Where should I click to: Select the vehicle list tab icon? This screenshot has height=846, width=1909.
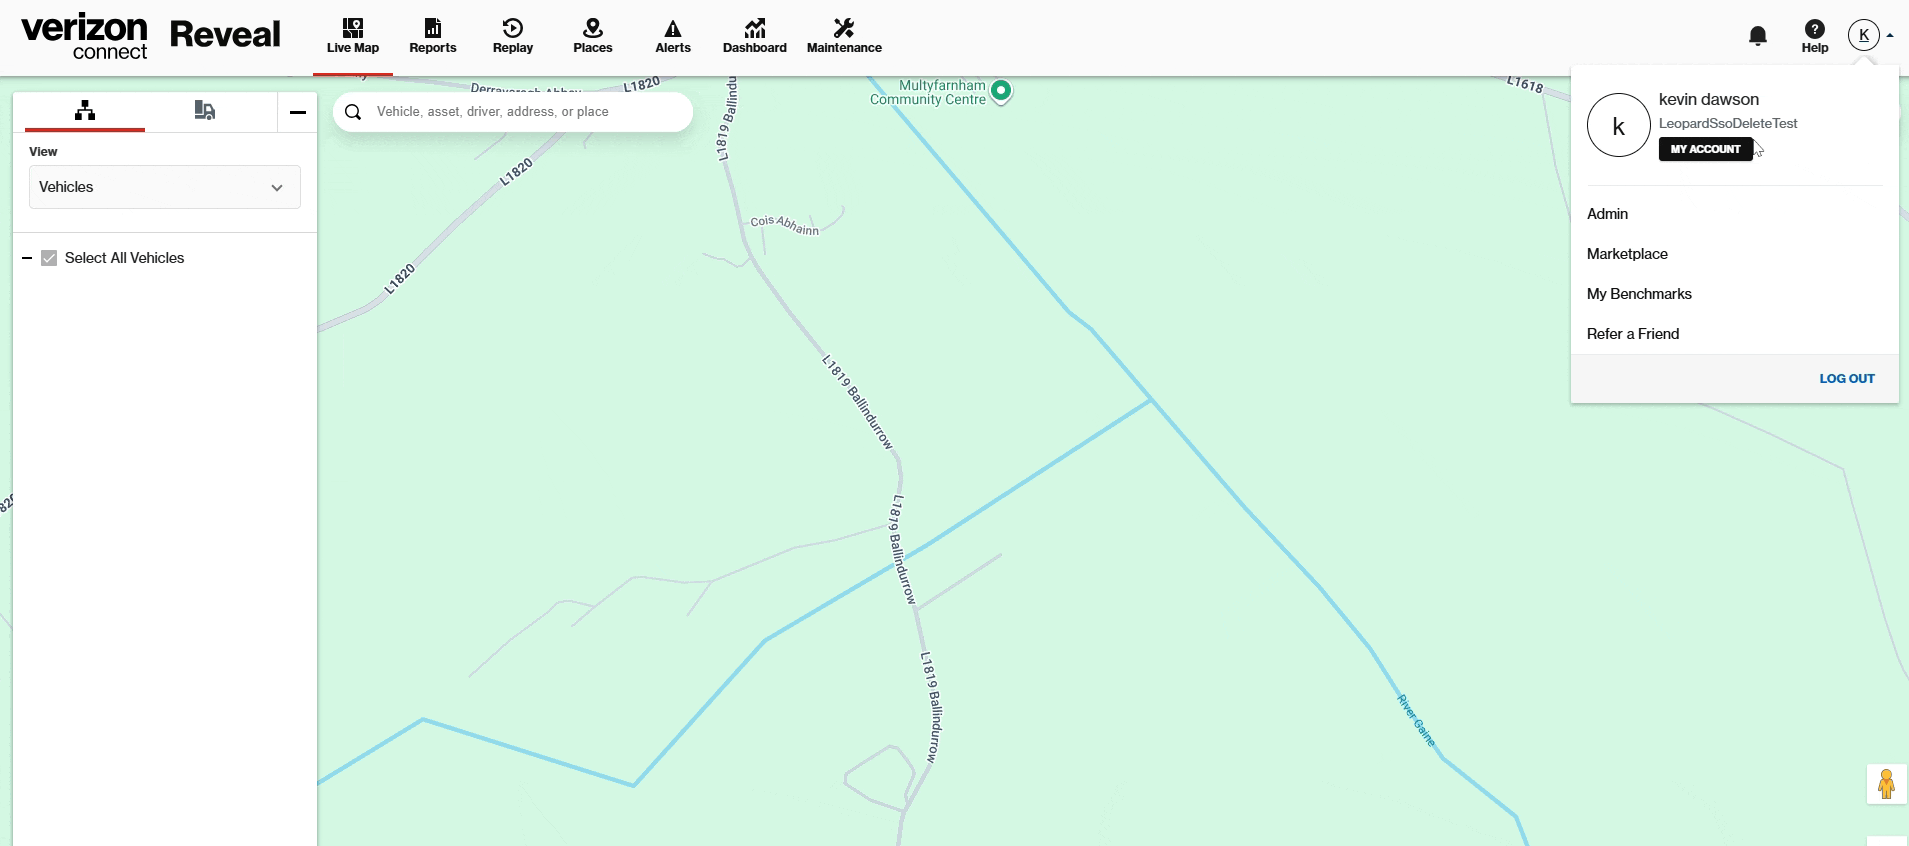(x=205, y=110)
